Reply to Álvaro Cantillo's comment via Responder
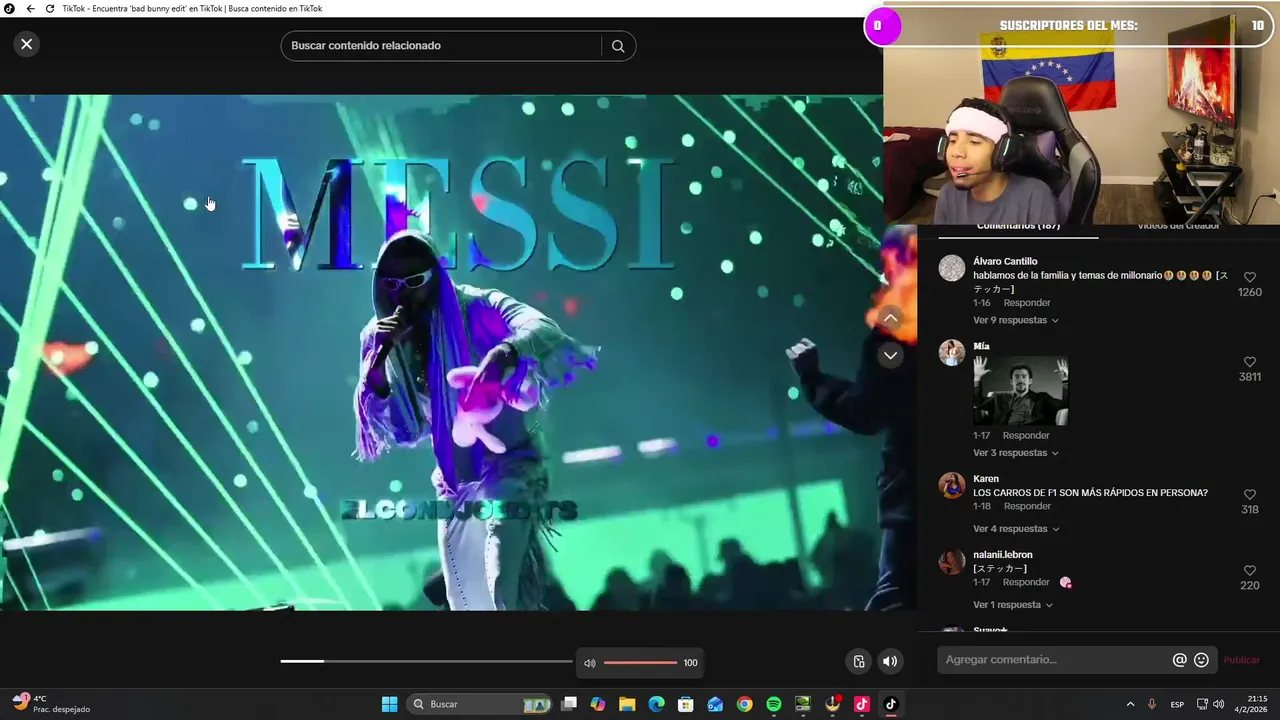Image resolution: width=1280 pixels, height=720 pixels. point(1027,303)
